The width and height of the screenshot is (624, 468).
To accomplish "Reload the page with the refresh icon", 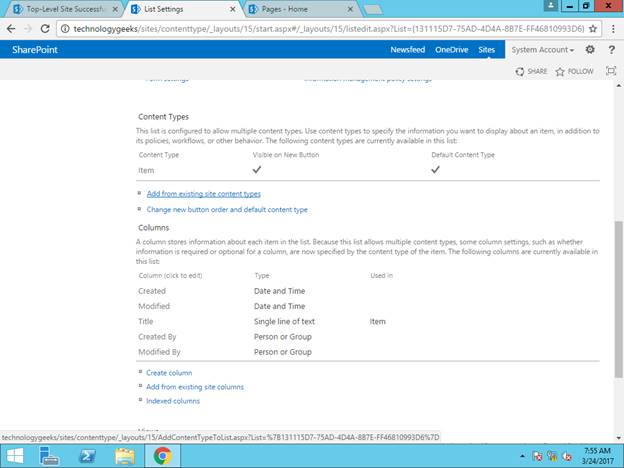I will 45,29.
